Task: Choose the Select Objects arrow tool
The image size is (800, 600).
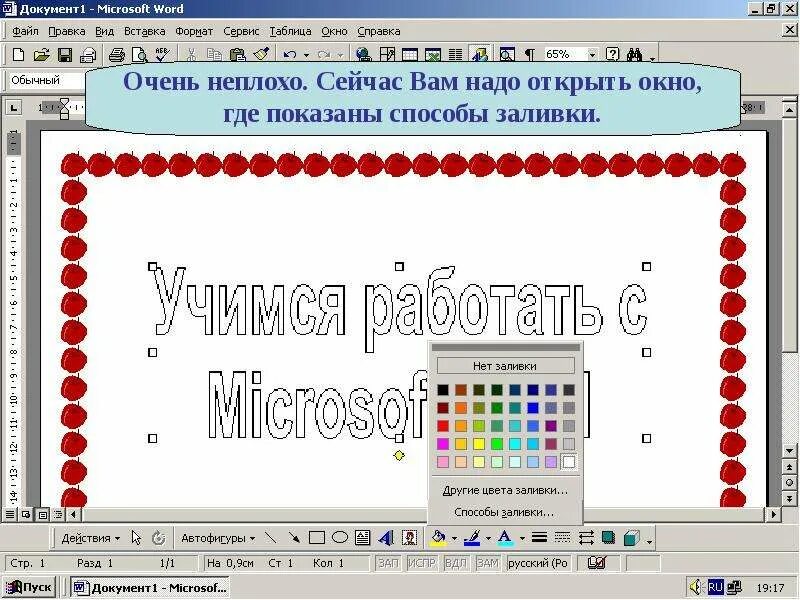Action: 136,538
